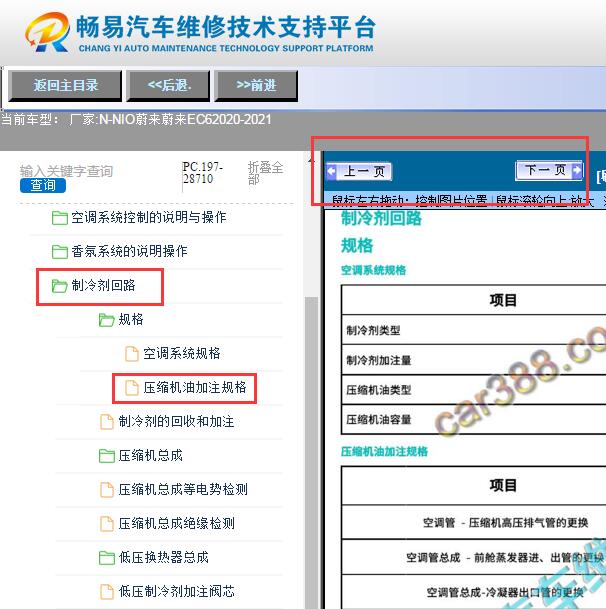Go forward using >>前进 button
The width and height of the screenshot is (606, 609).
click(256, 85)
